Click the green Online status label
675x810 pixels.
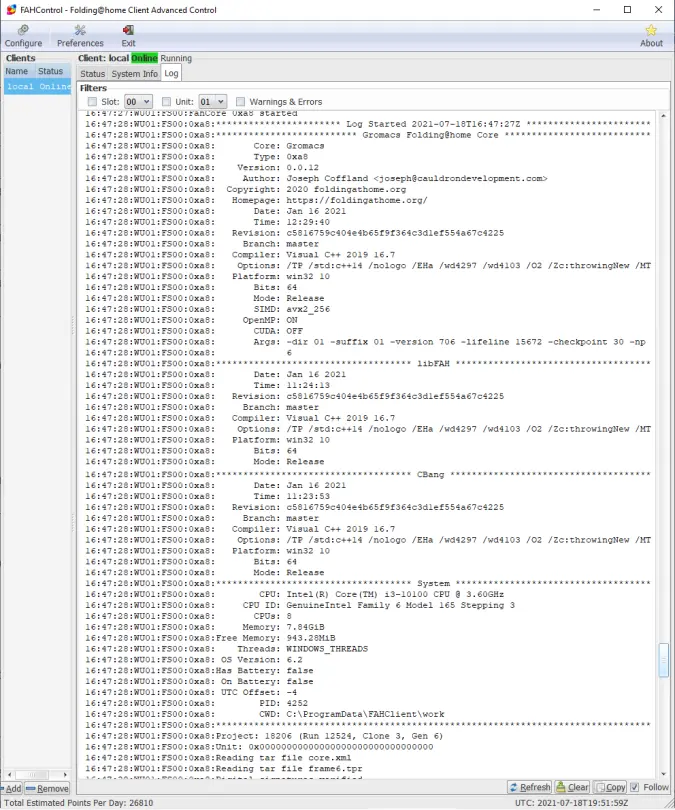tap(144, 58)
